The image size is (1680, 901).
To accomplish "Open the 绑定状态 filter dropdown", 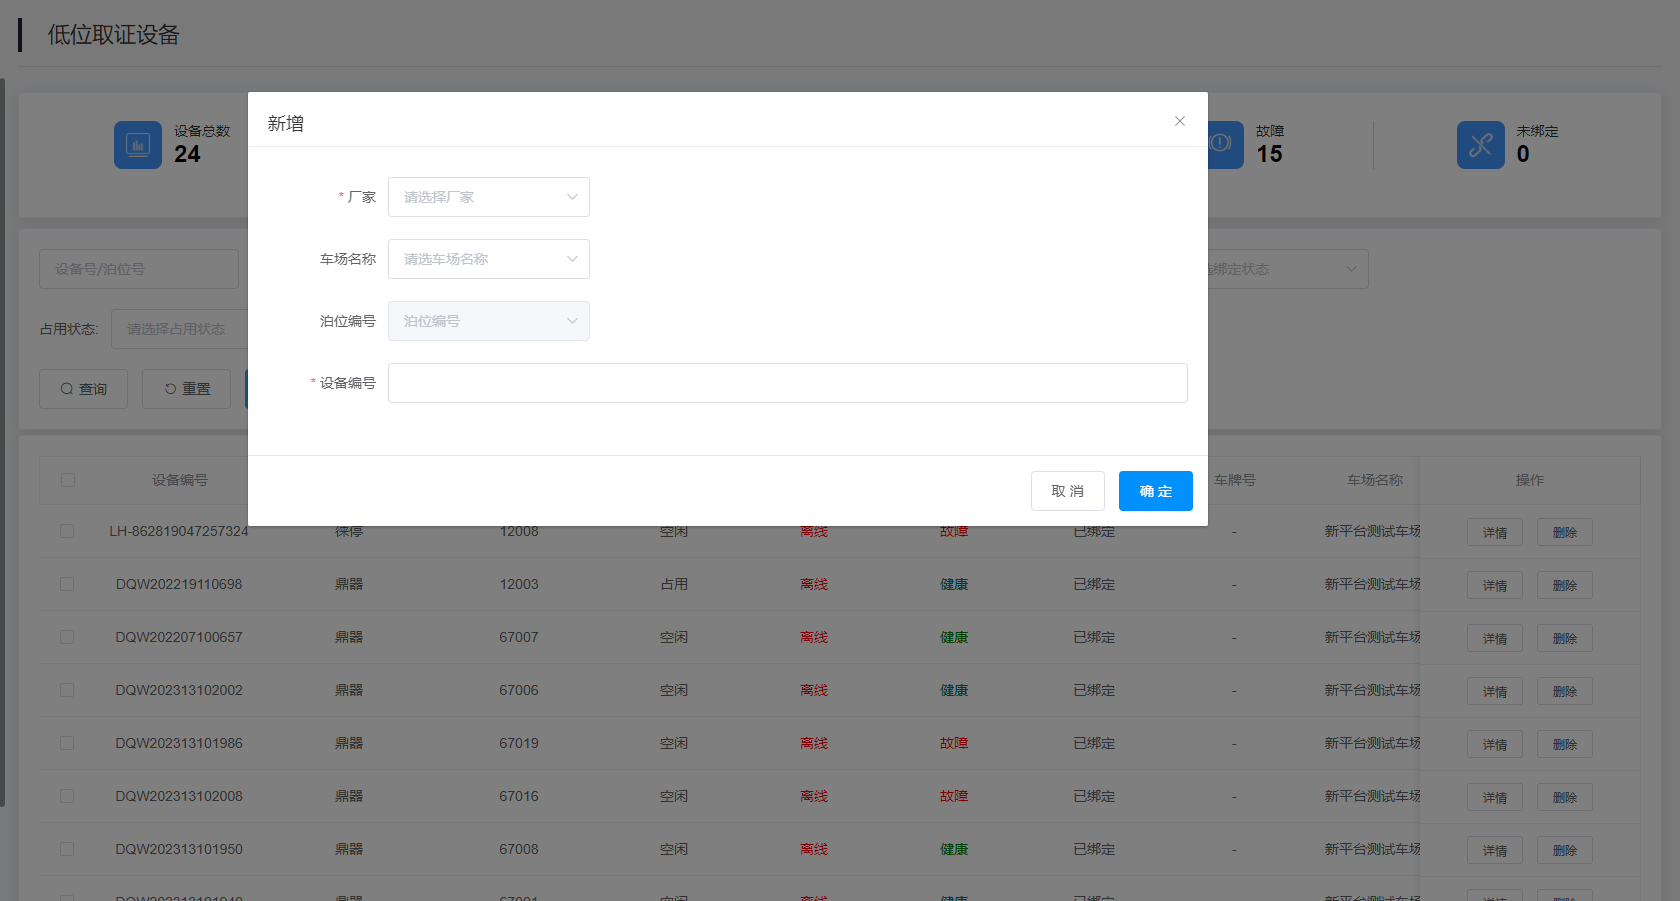I will pos(1288,269).
